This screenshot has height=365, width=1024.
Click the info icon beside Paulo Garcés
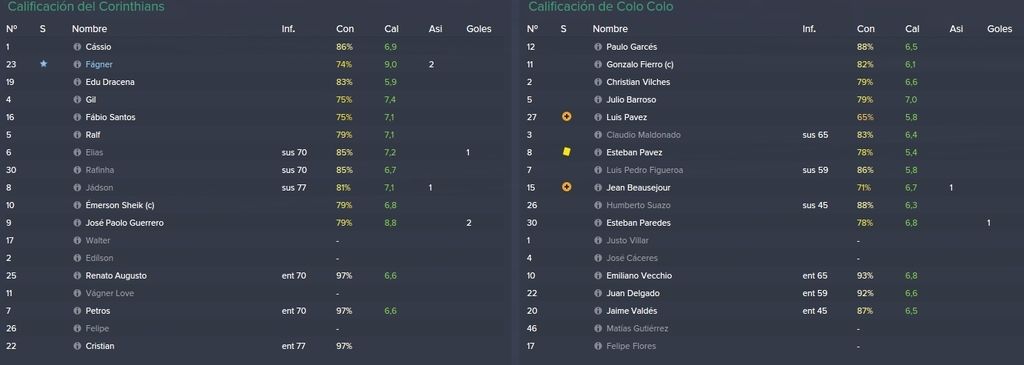pyautogui.click(x=598, y=47)
